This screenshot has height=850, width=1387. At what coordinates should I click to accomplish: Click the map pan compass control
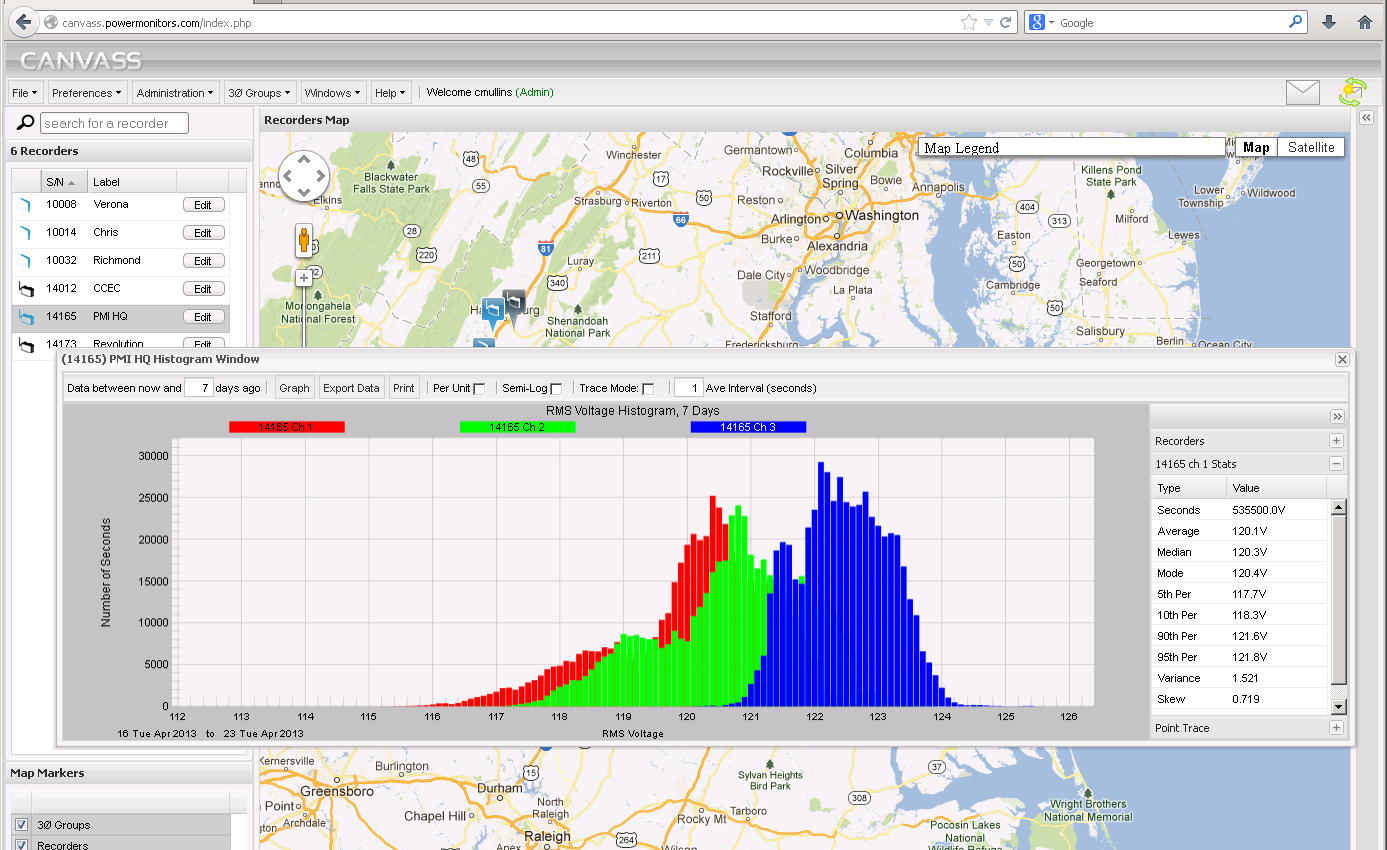303,175
